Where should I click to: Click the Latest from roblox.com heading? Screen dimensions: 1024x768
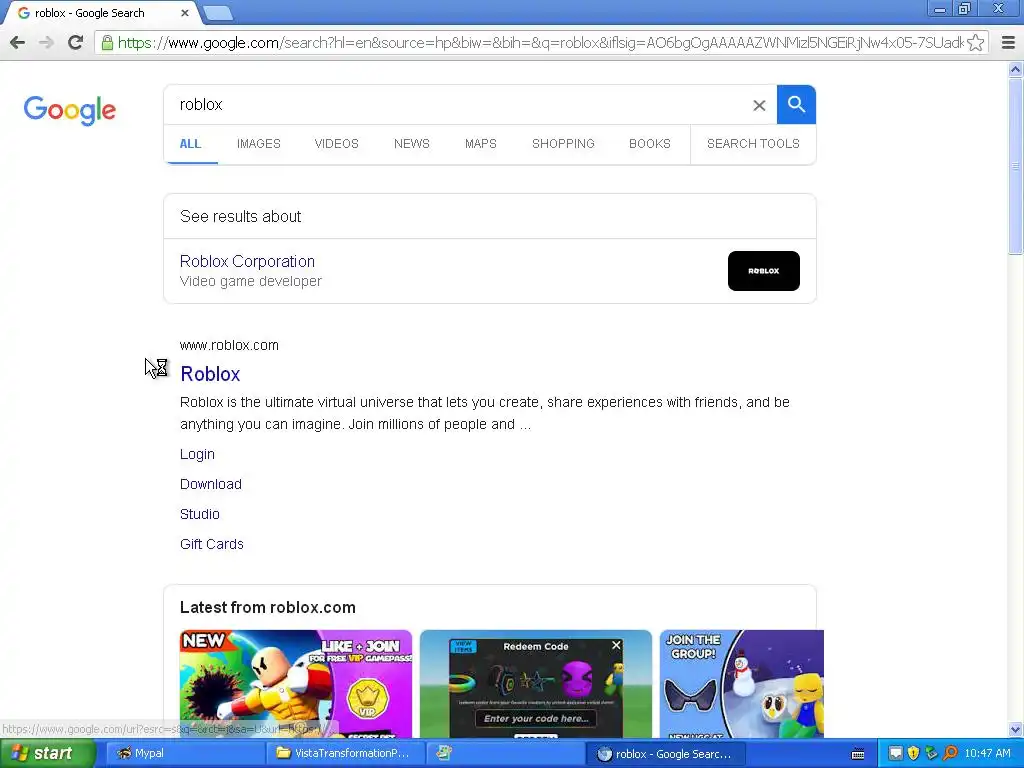268,607
